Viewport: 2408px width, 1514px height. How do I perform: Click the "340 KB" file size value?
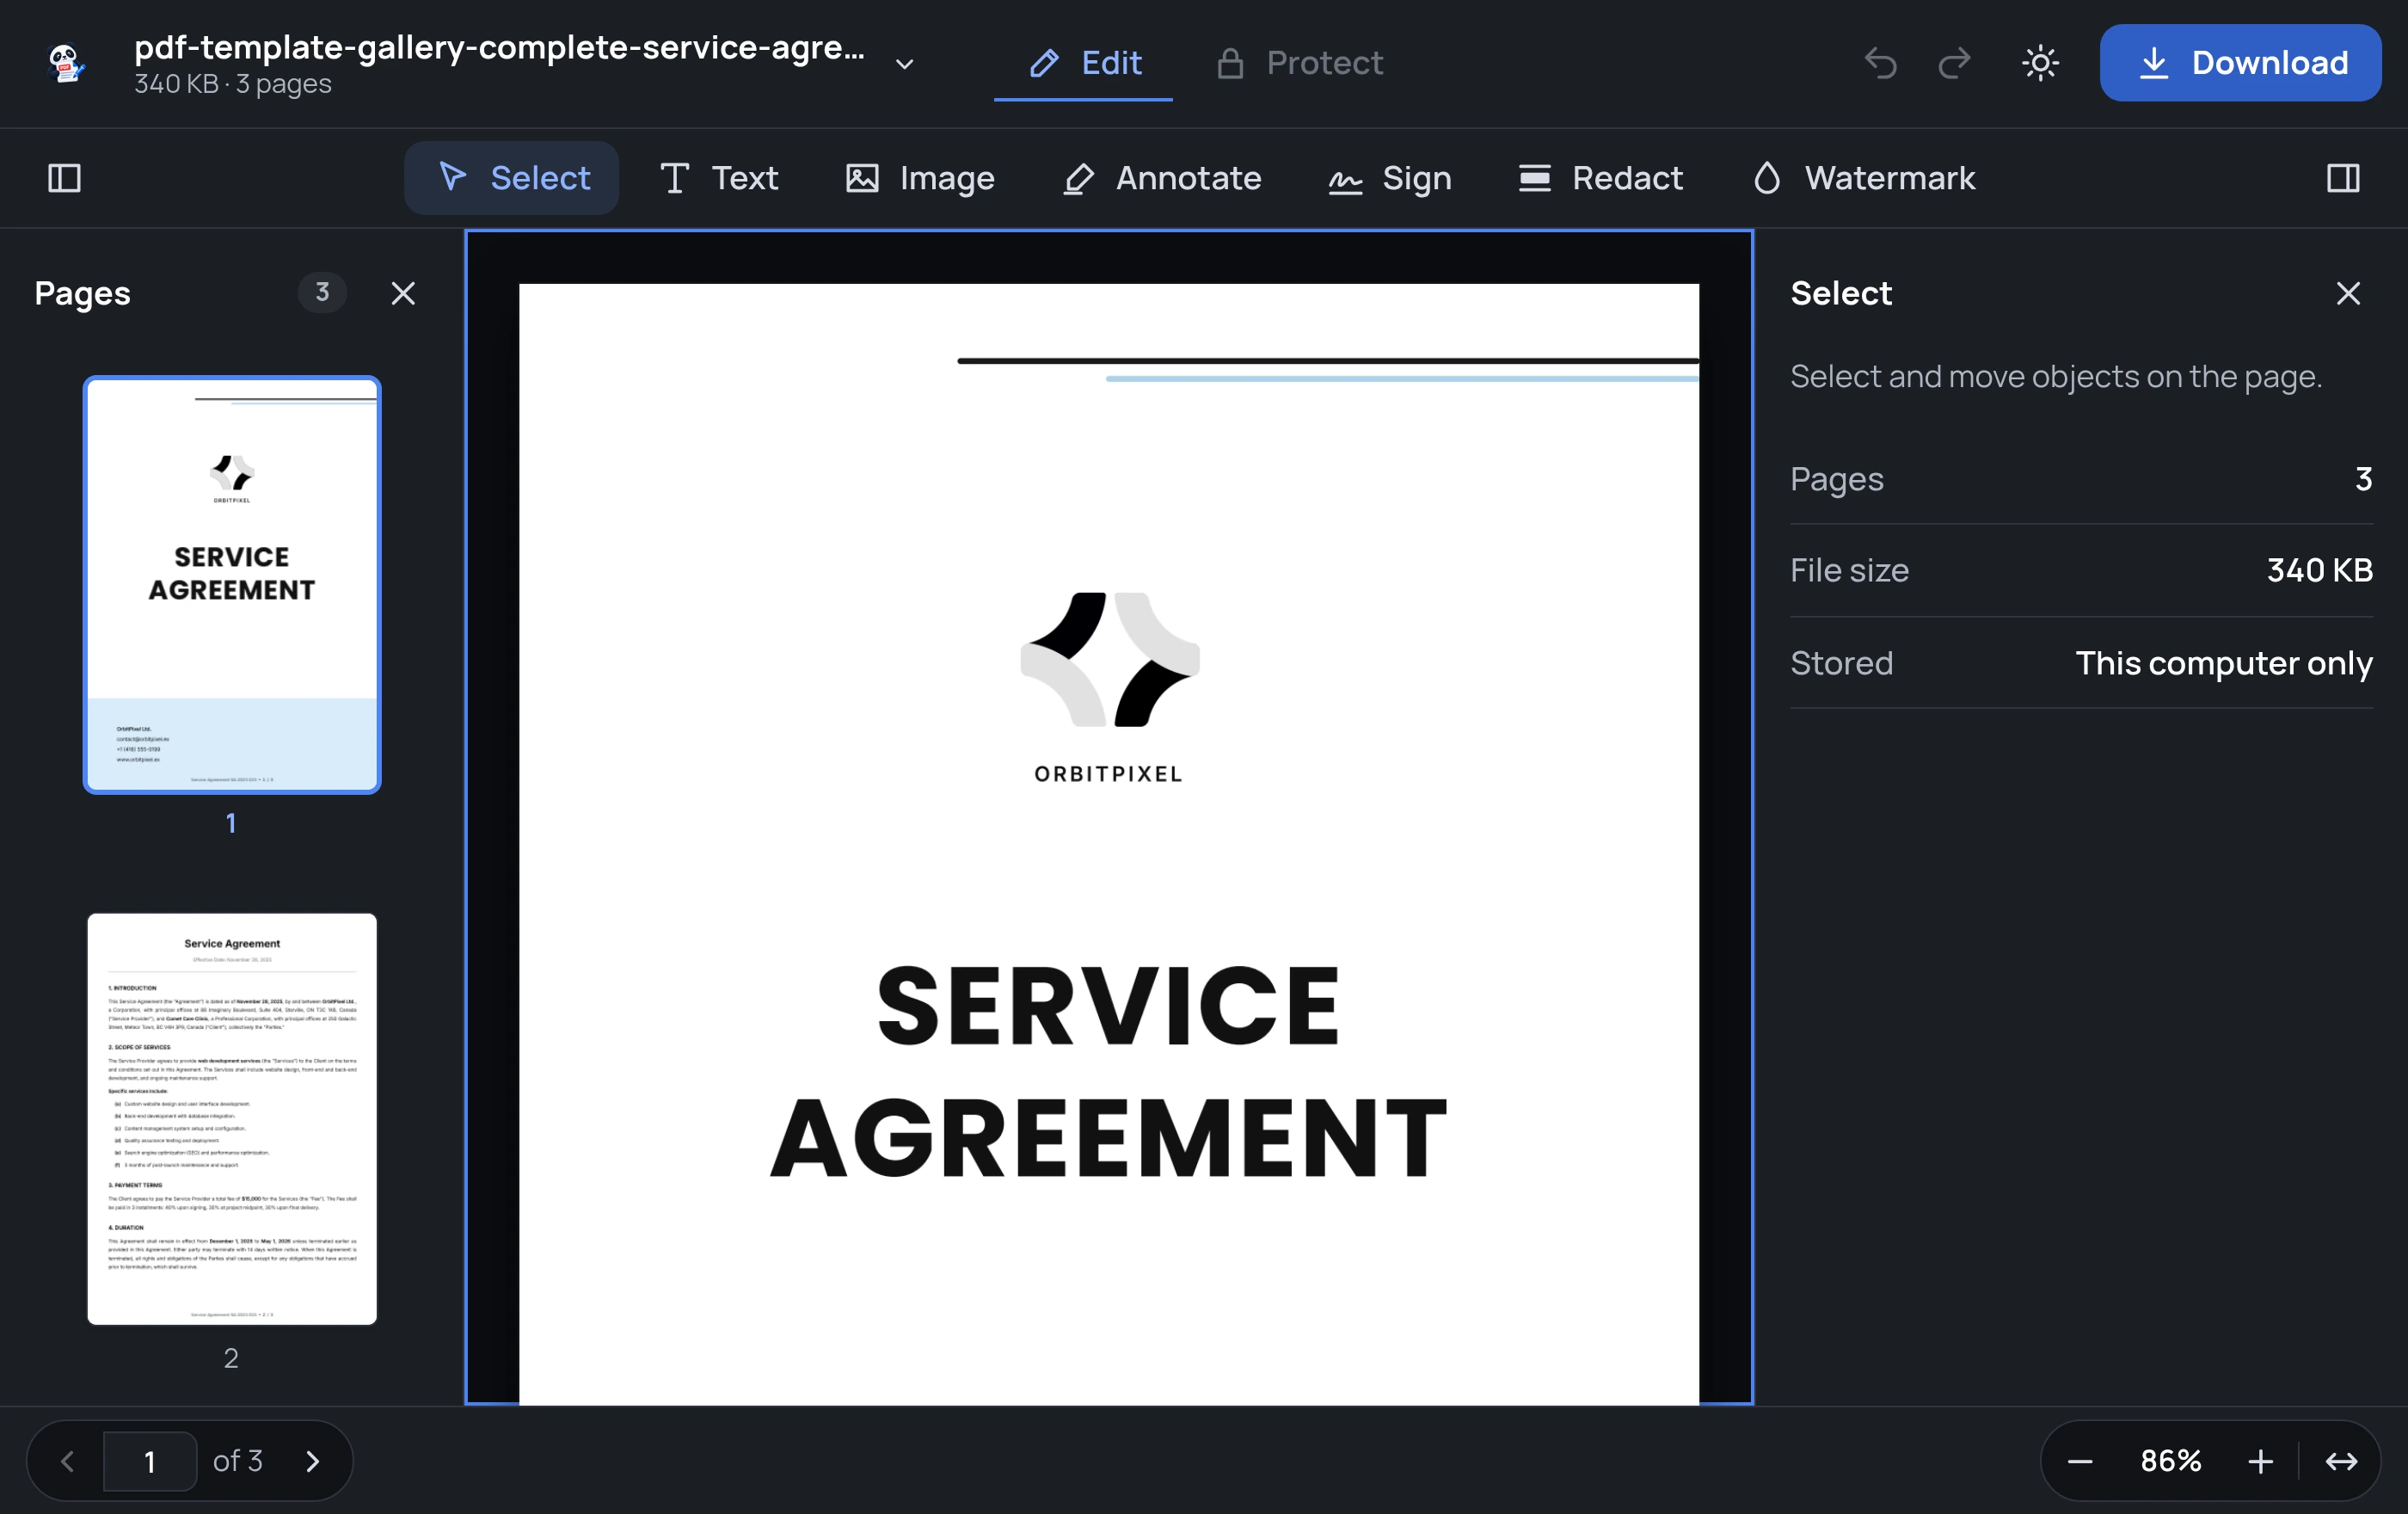[2319, 570]
